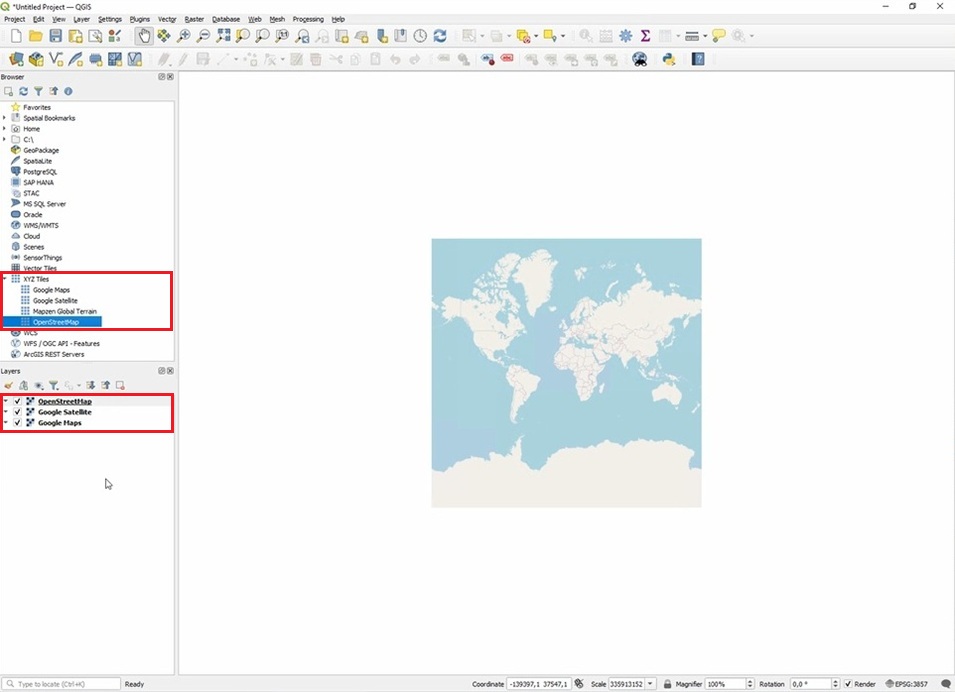Collapse the Google Maps layer tree arrow

(x=5, y=423)
